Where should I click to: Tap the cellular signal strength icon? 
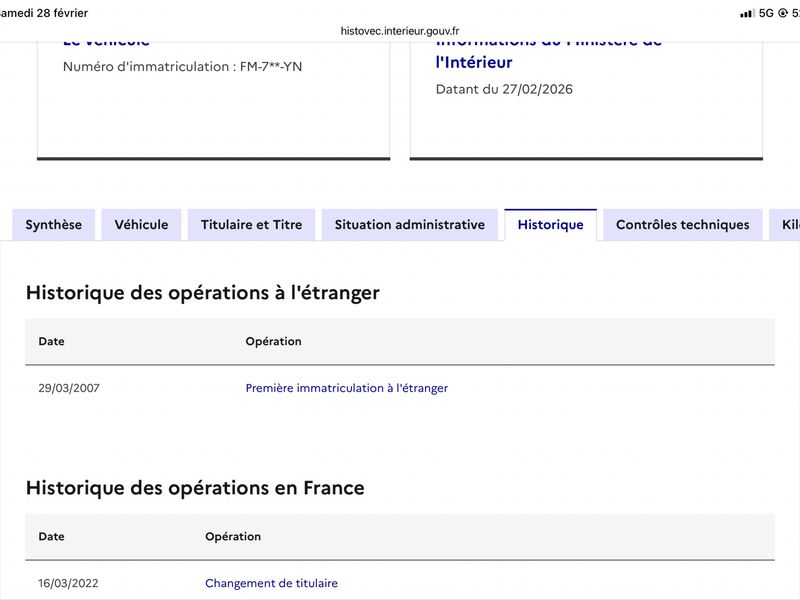click(x=747, y=13)
